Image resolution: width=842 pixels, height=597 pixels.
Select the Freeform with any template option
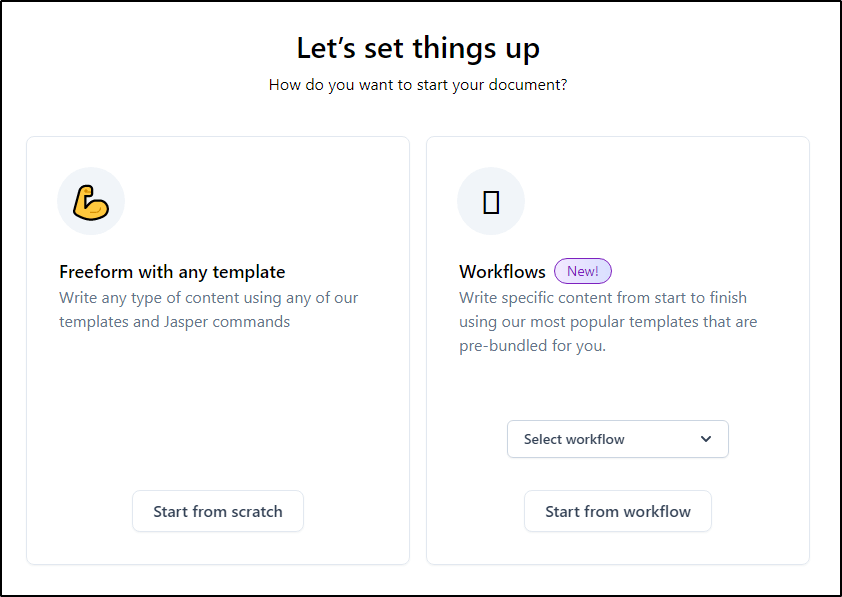217,350
